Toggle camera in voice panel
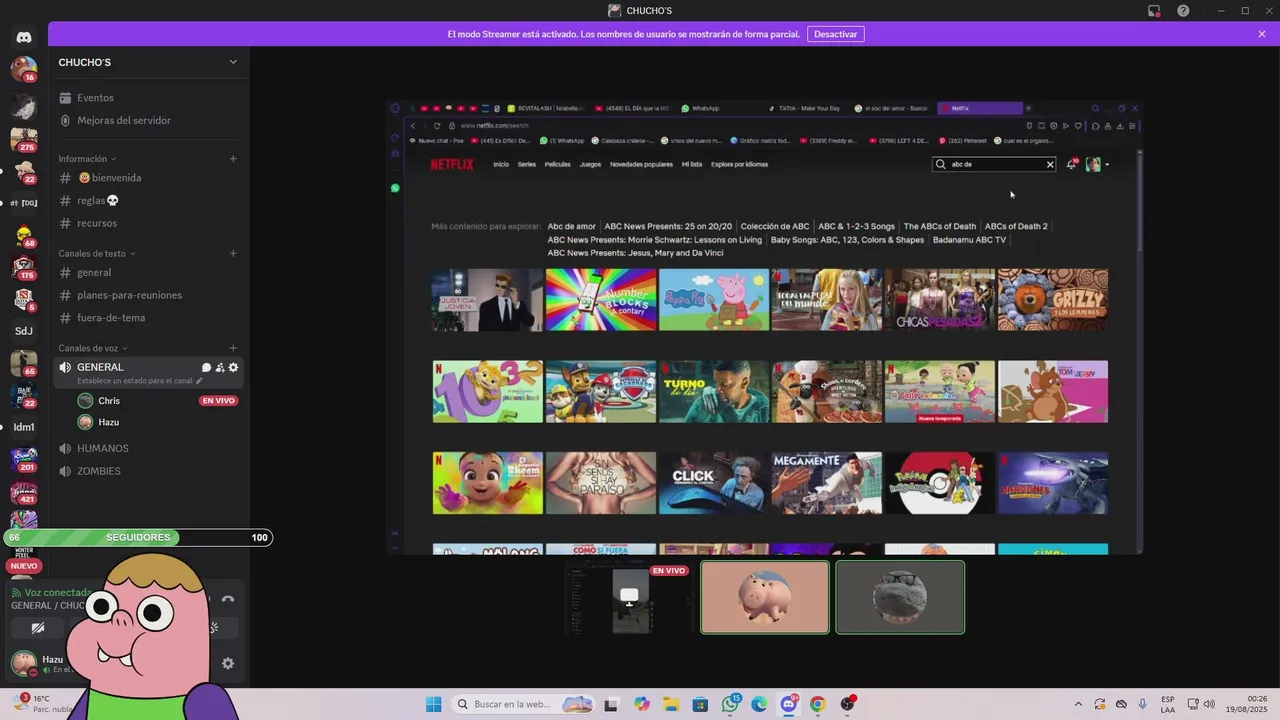The image size is (1280, 720). point(38,628)
